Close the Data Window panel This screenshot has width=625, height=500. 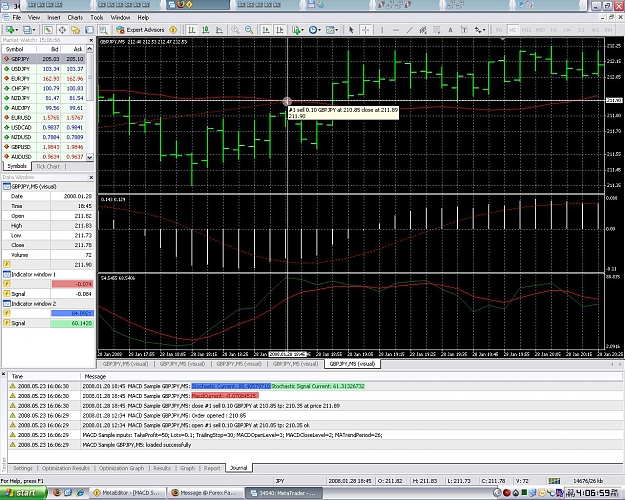[91, 177]
